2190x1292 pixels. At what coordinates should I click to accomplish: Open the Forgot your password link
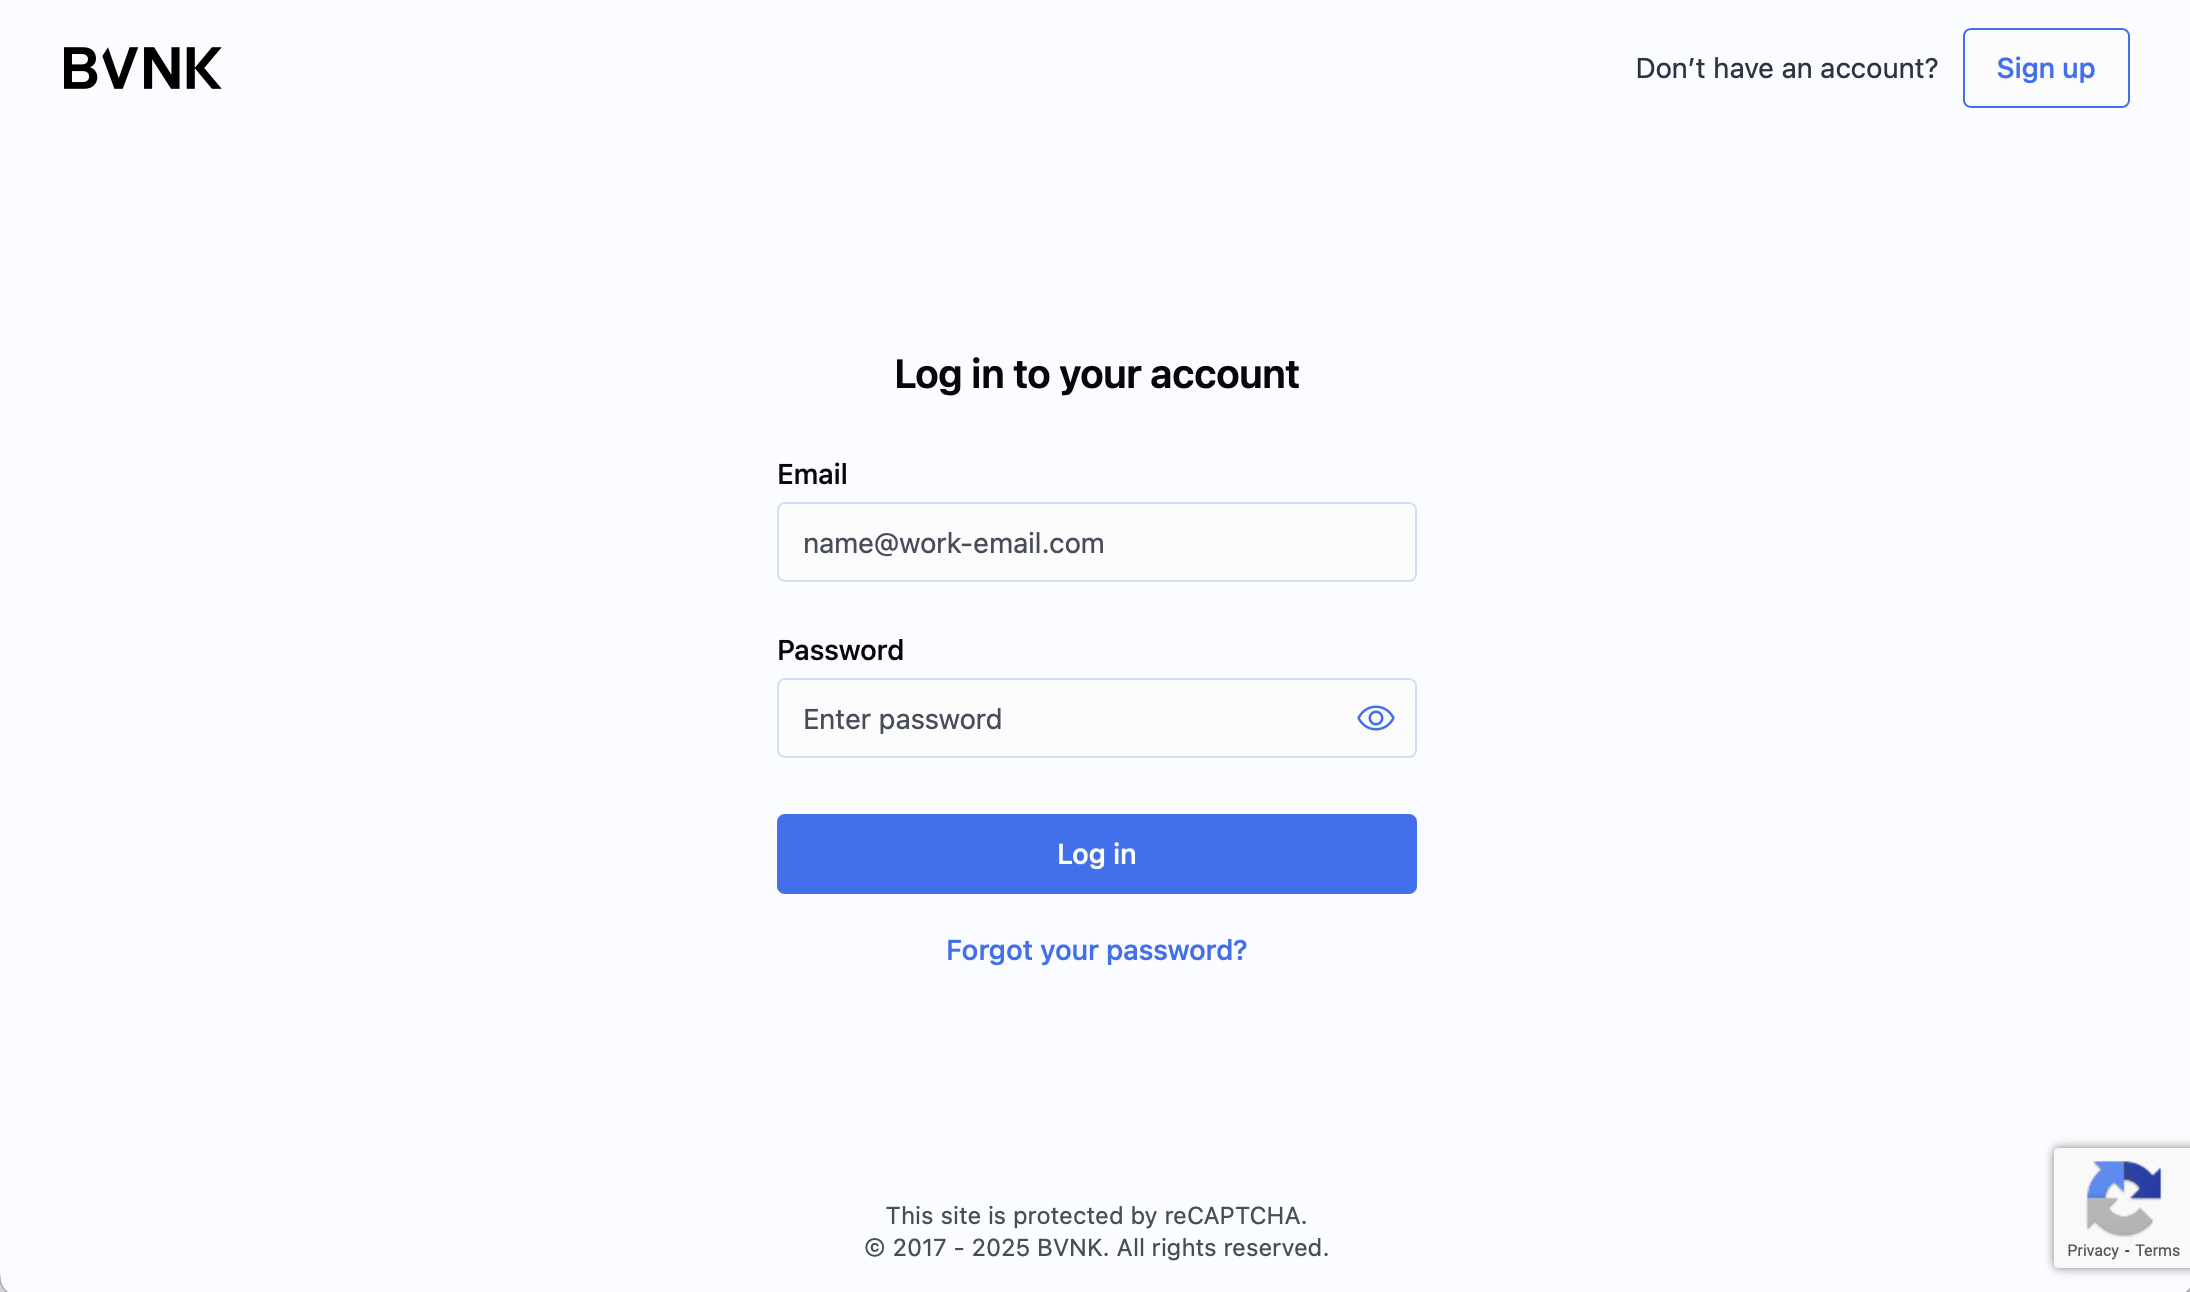[1096, 950]
